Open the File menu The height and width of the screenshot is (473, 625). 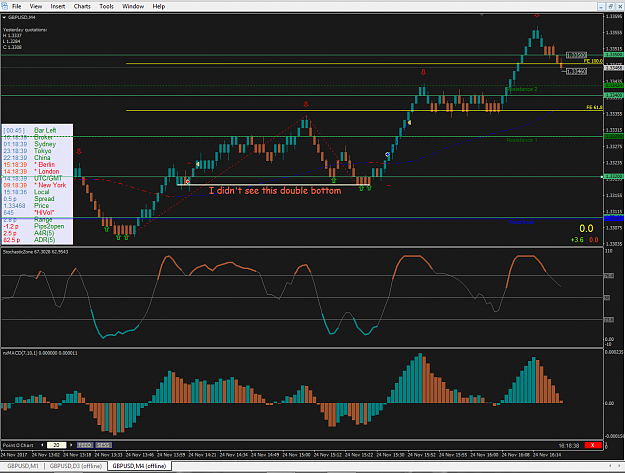[16, 6]
